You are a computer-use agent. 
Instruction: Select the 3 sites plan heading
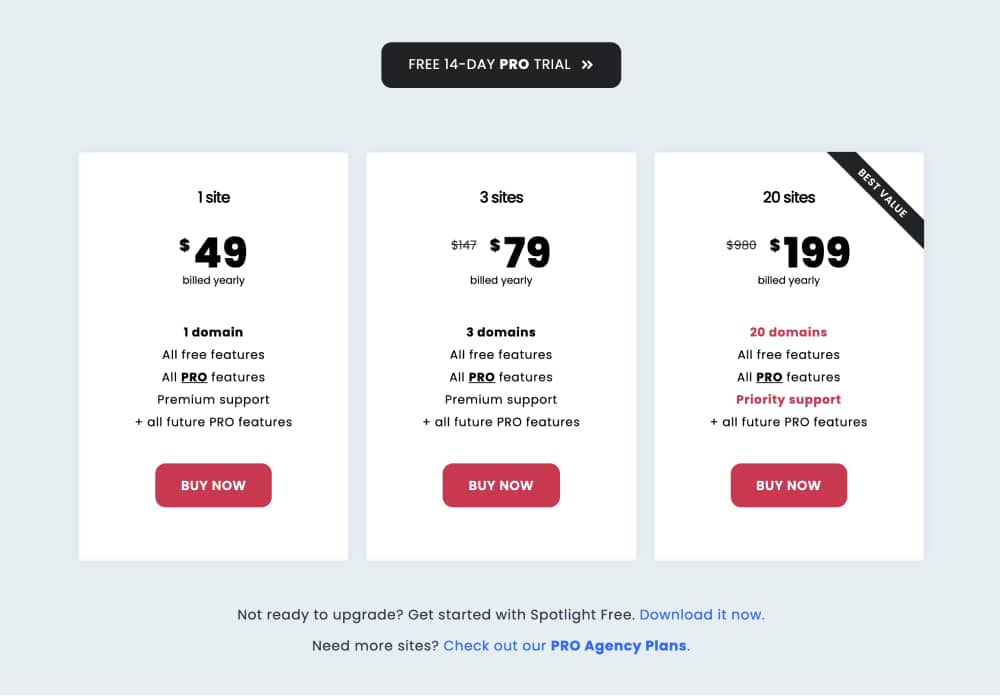[501, 197]
